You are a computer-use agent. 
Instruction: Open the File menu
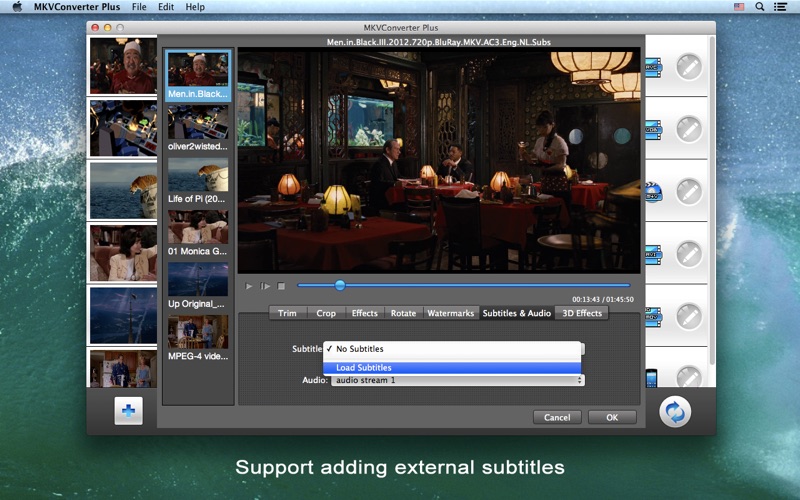click(x=139, y=7)
